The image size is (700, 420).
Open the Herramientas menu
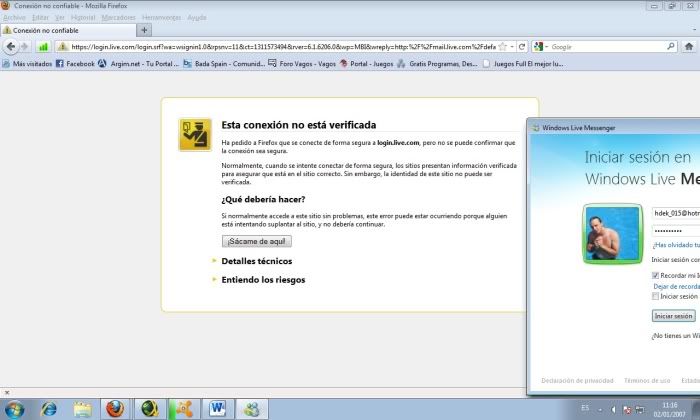click(161, 17)
